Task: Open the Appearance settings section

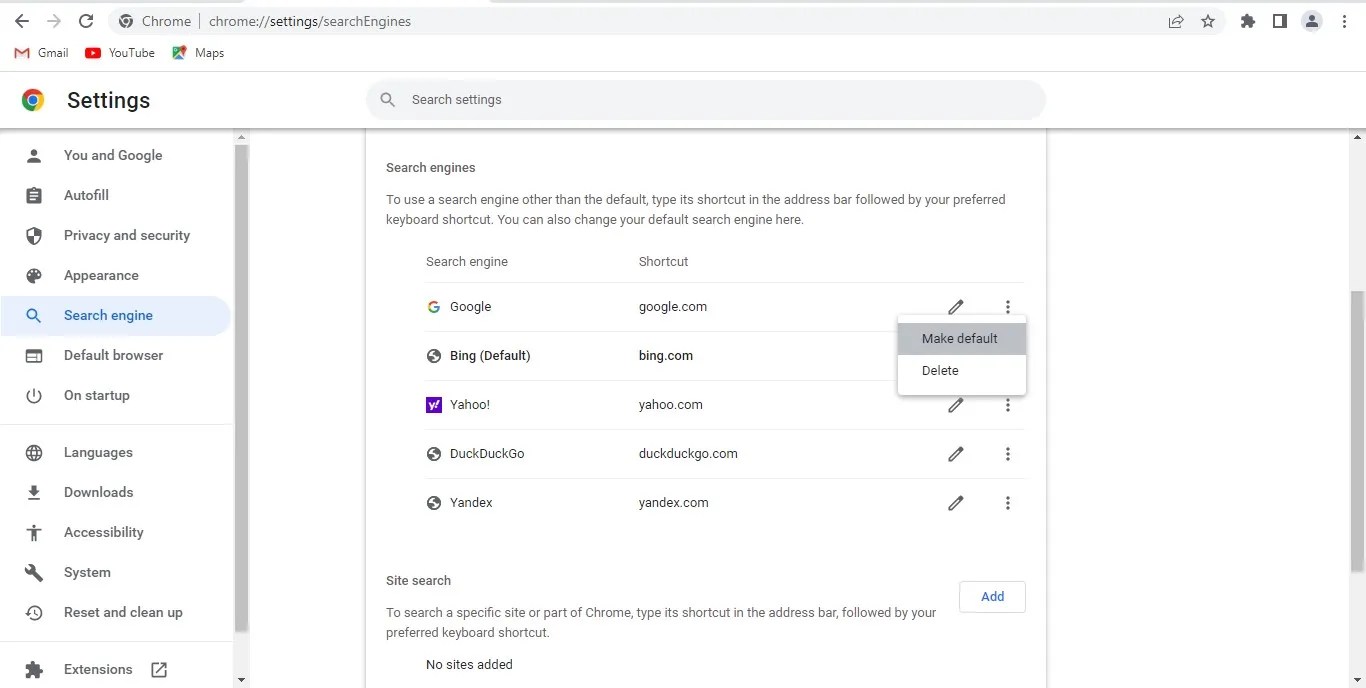Action: [x=101, y=275]
